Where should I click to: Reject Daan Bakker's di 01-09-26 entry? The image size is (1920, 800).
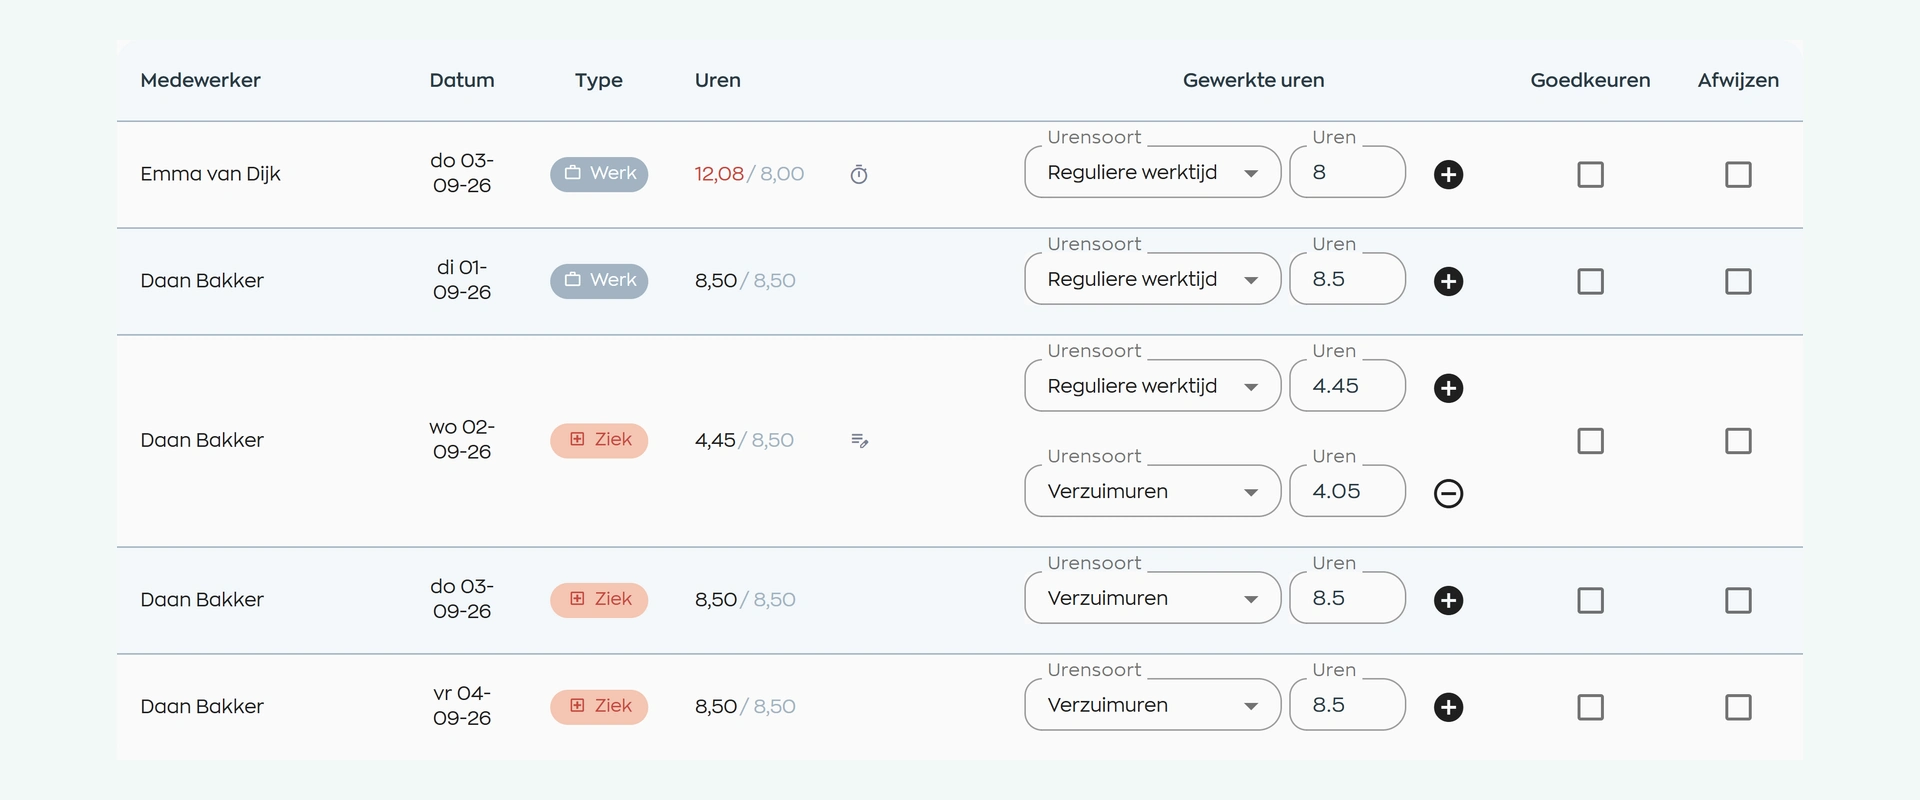[1738, 281]
